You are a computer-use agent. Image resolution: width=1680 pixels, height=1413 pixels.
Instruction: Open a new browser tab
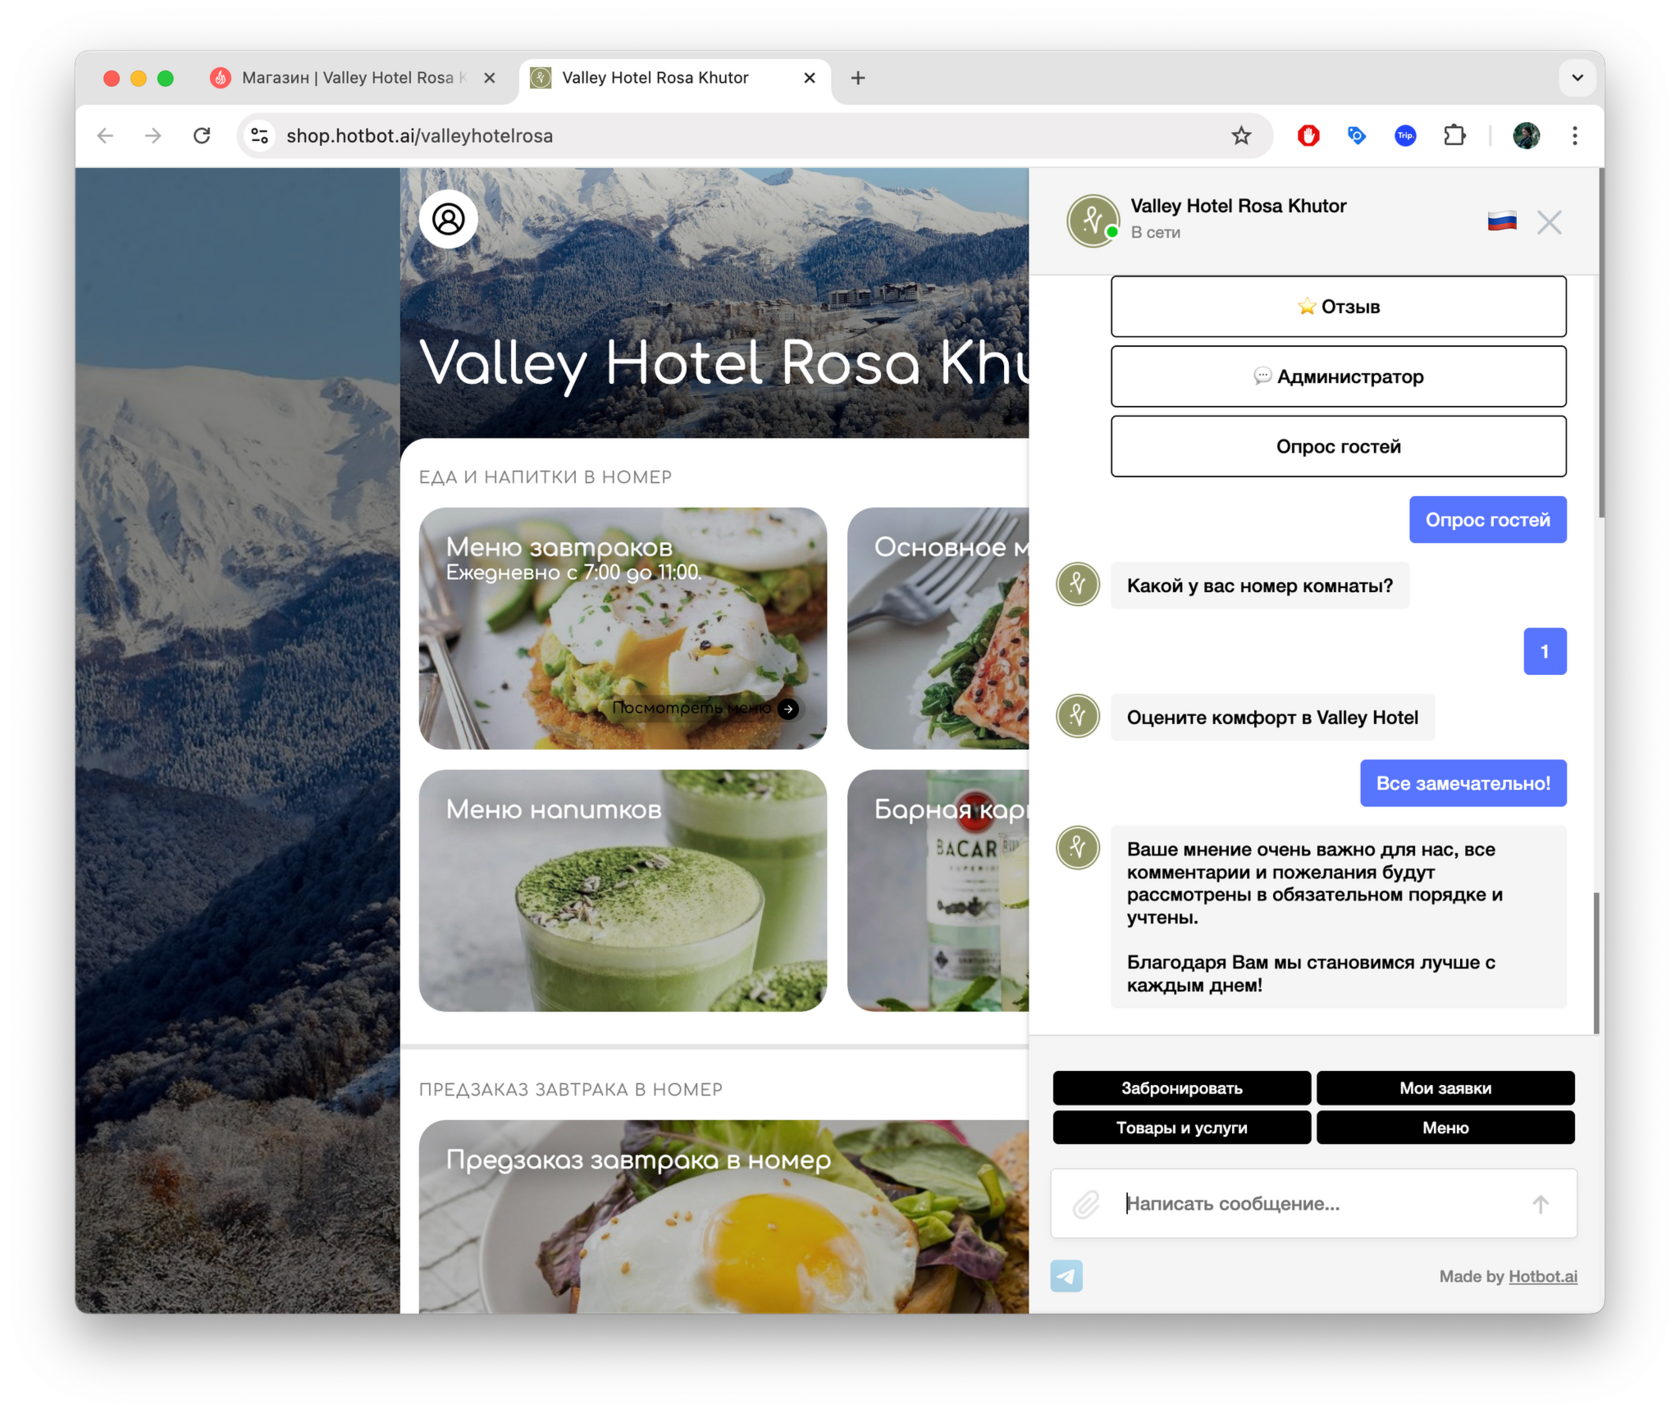[x=858, y=77]
